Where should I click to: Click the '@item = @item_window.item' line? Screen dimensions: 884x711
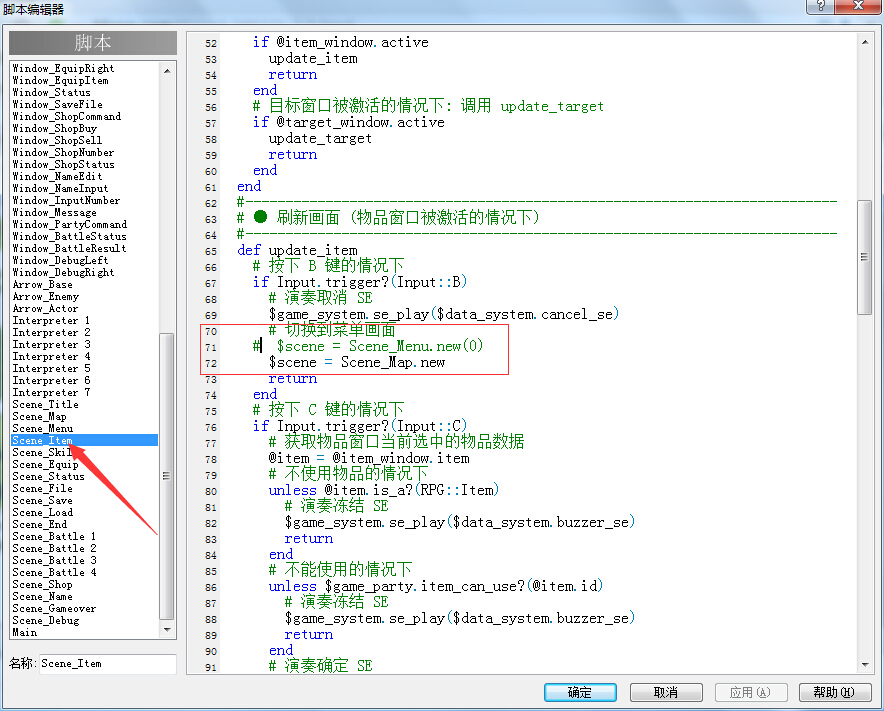point(369,458)
